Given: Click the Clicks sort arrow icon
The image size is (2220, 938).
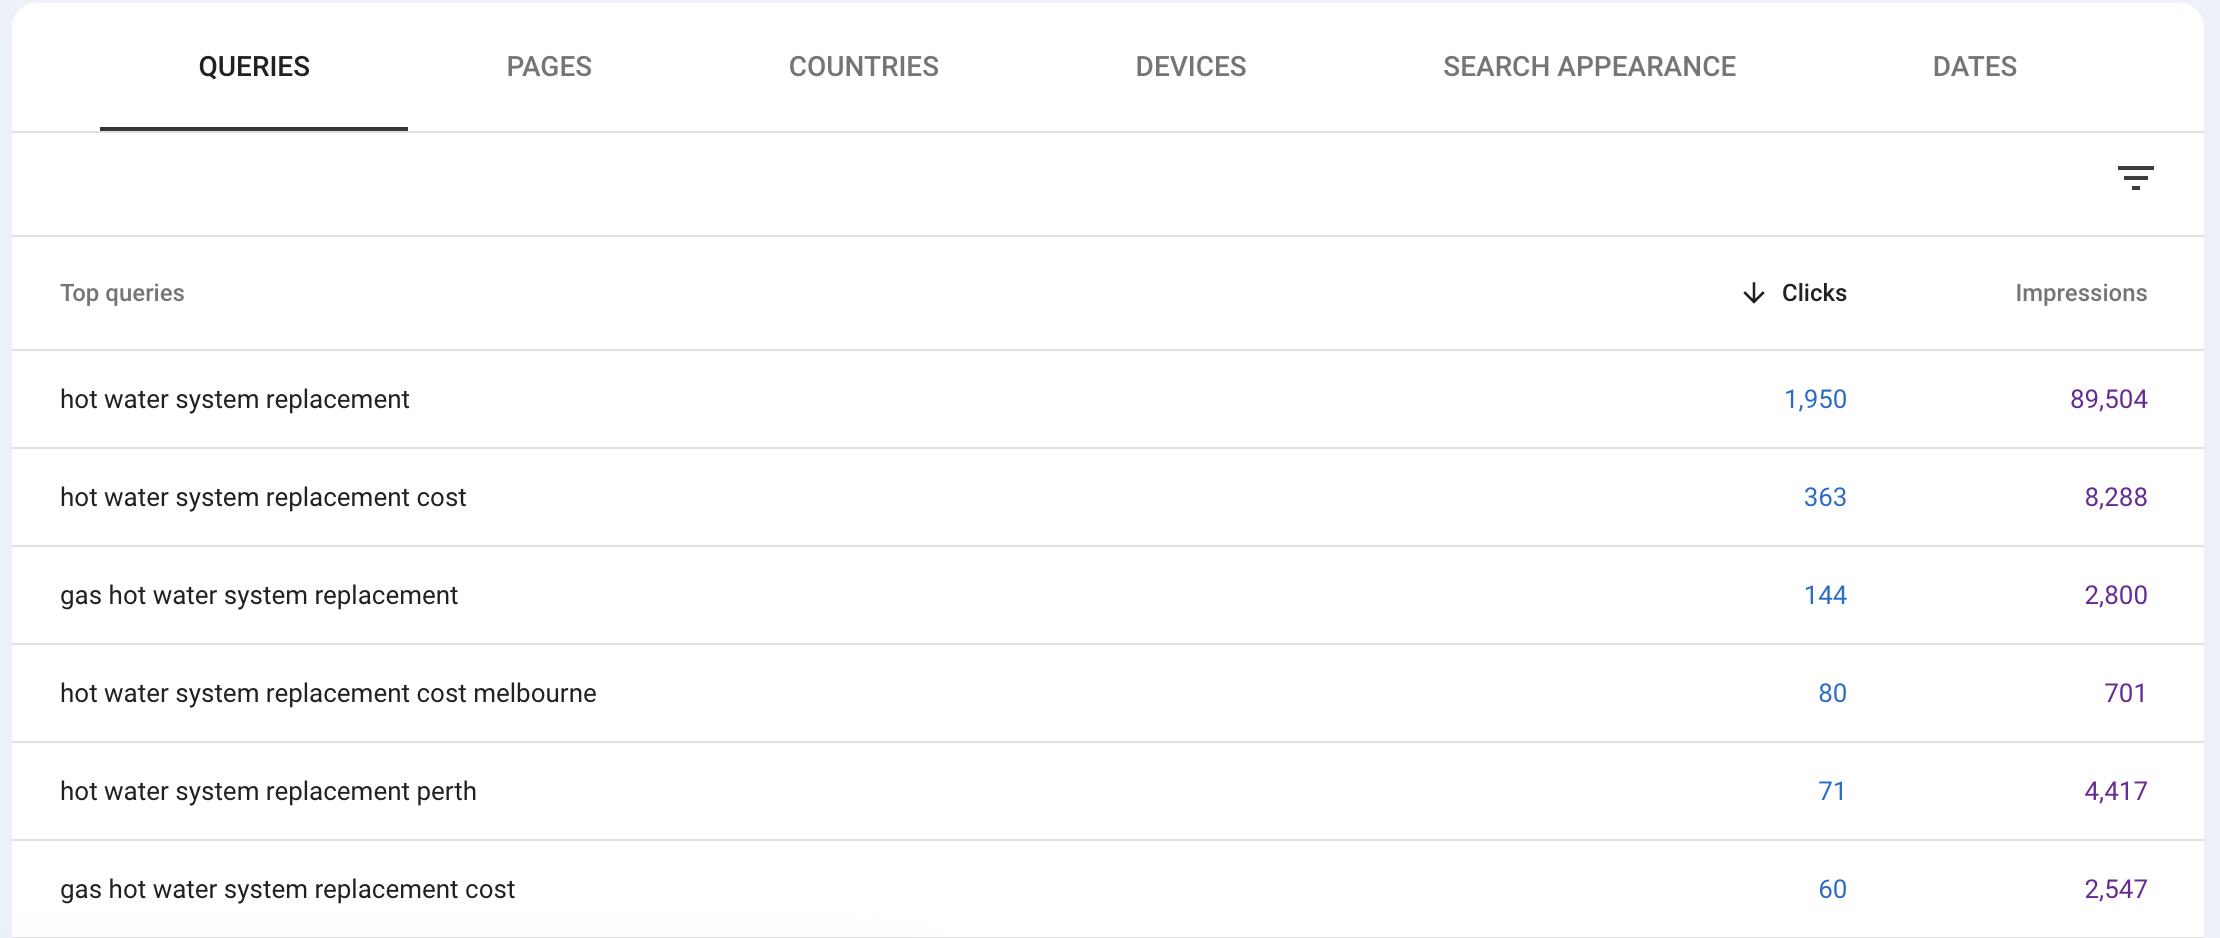Looking at the screenshot, I should coord(1753,293).
